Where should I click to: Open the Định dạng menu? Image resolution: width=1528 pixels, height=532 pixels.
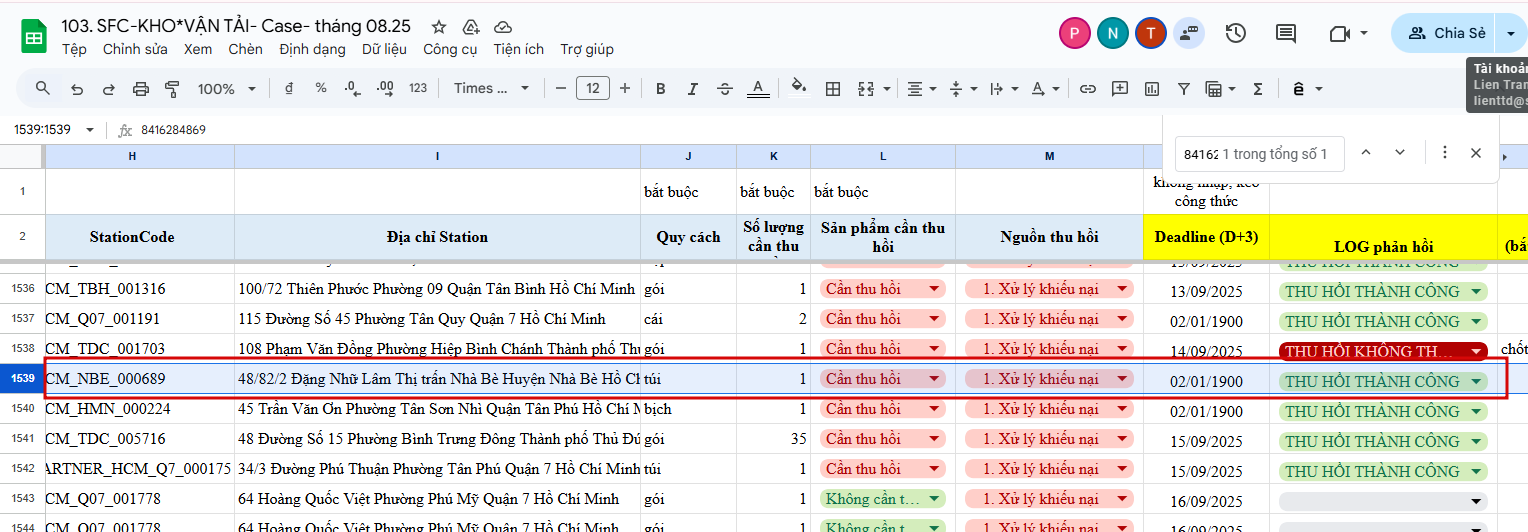click(313, 49)
